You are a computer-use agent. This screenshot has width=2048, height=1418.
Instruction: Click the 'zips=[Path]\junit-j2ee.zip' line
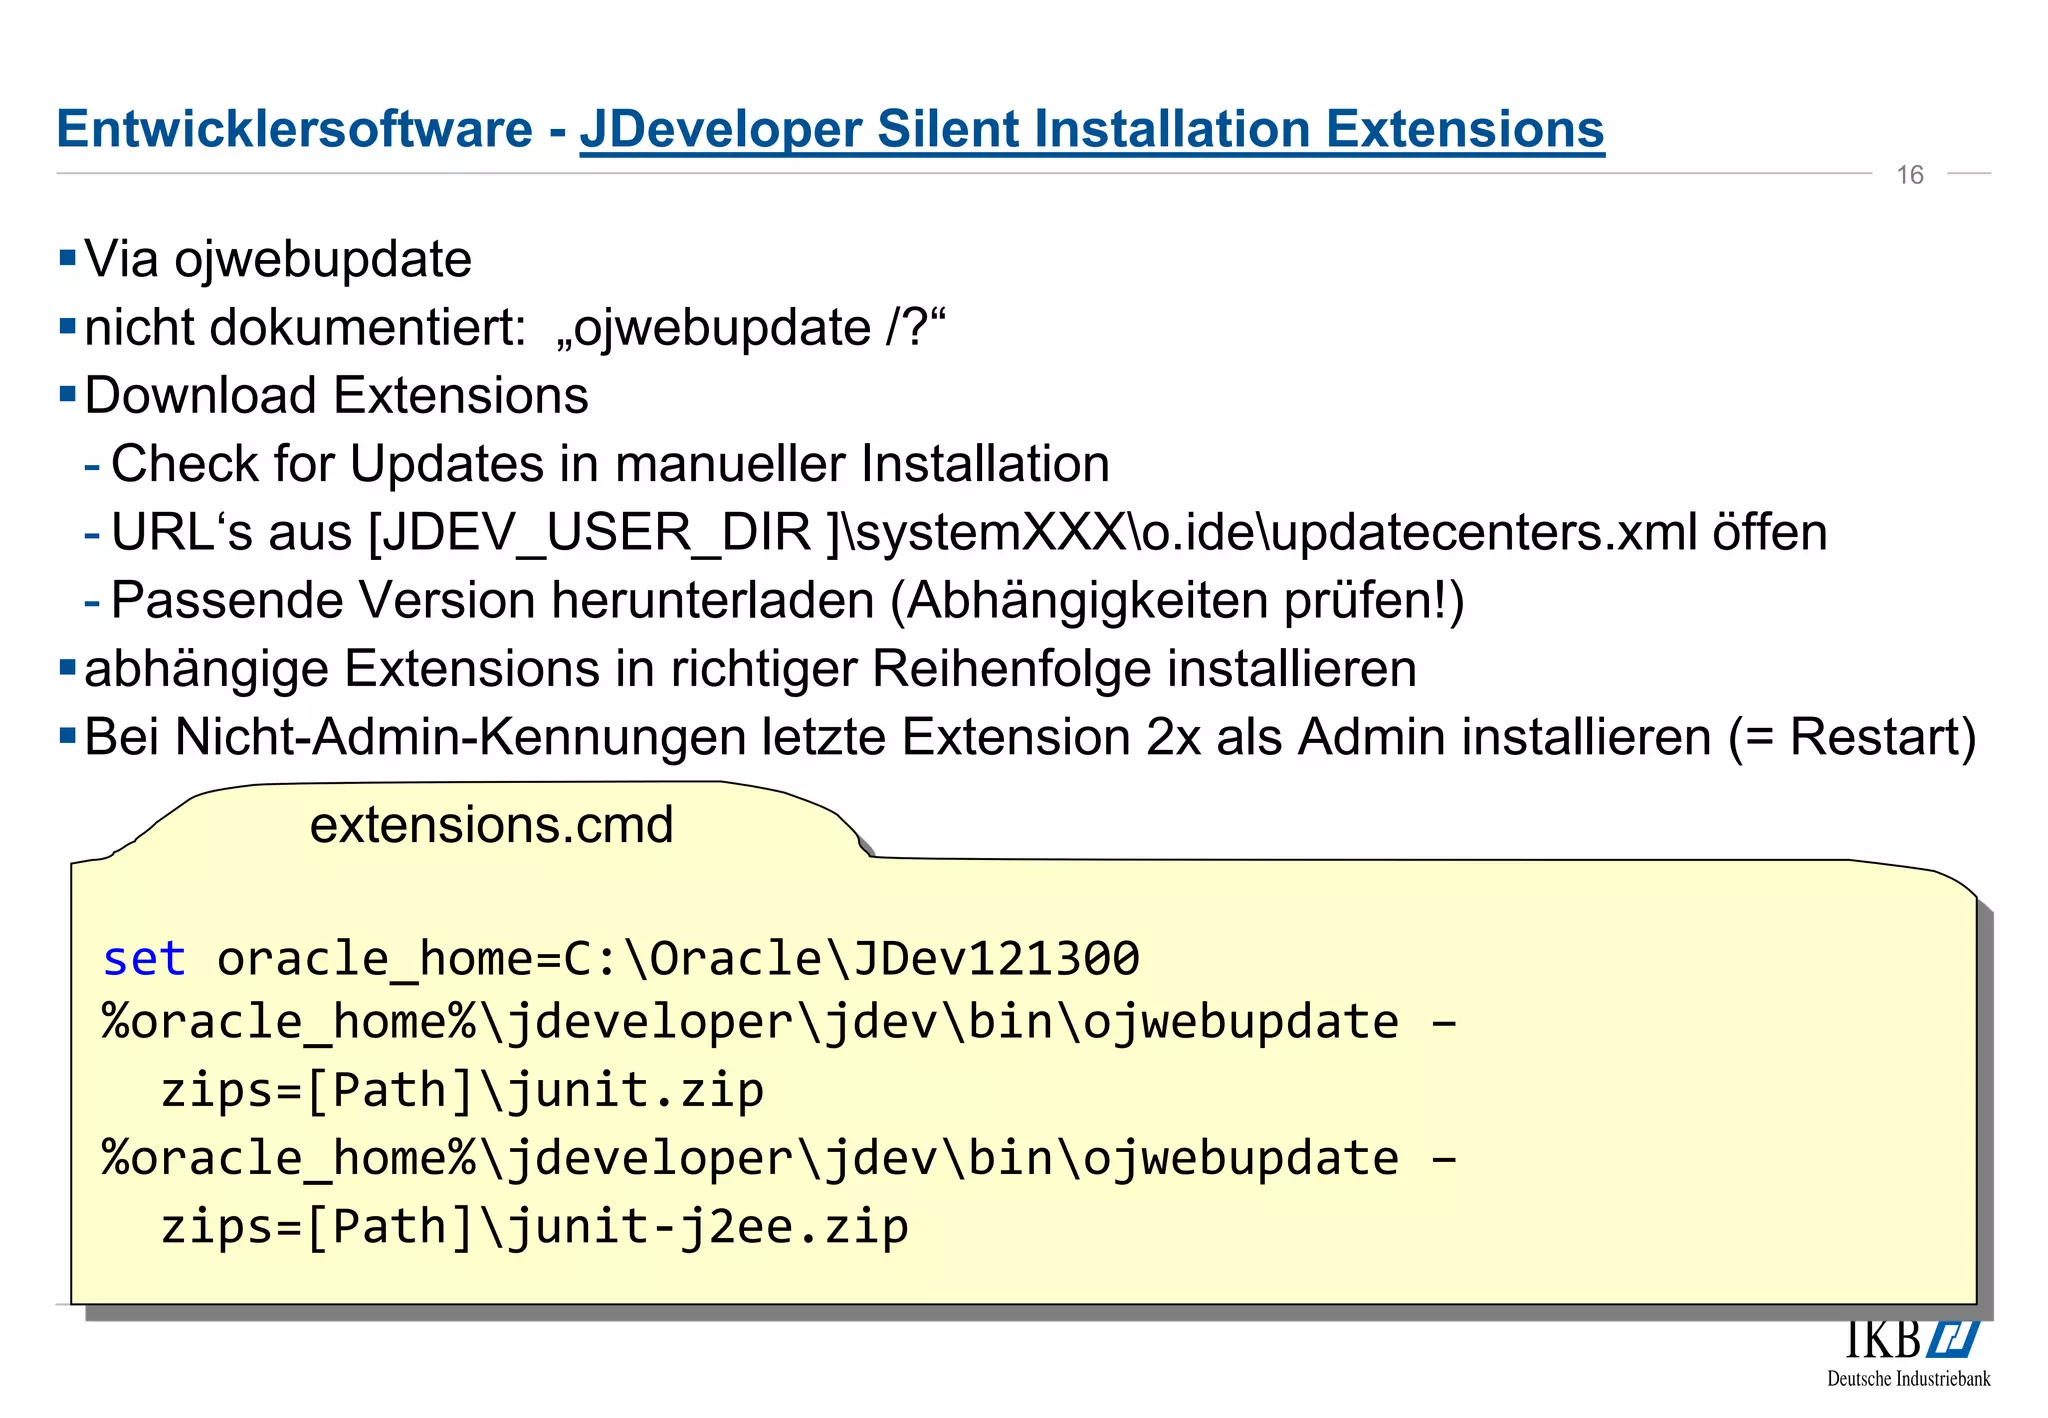coord(535,1228)
